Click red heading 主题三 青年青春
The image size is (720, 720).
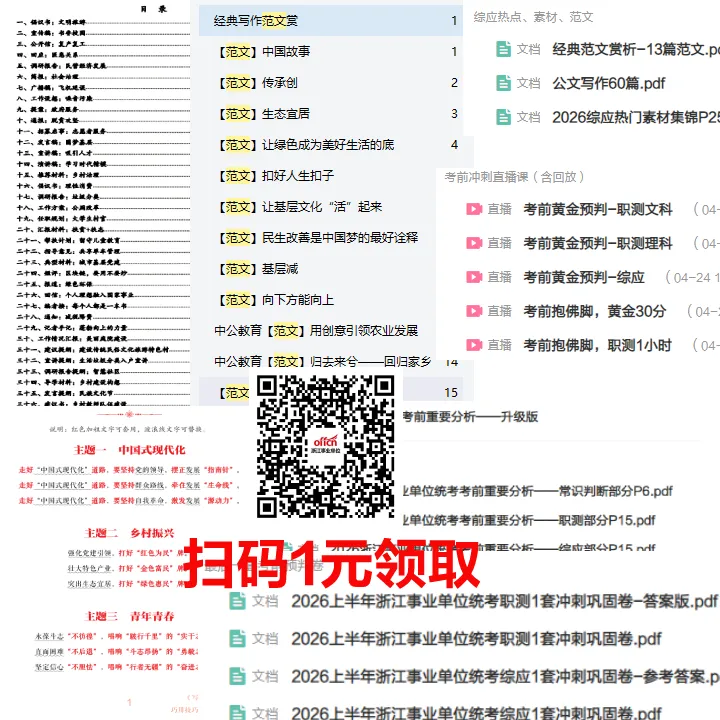pos(129,616)
